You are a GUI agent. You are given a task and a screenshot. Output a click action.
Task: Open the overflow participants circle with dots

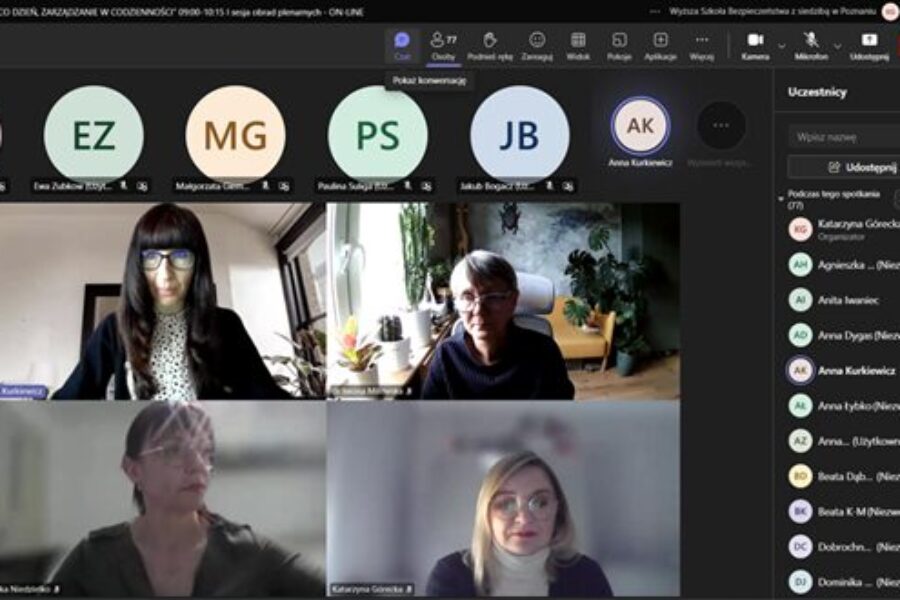click(721, 125)
